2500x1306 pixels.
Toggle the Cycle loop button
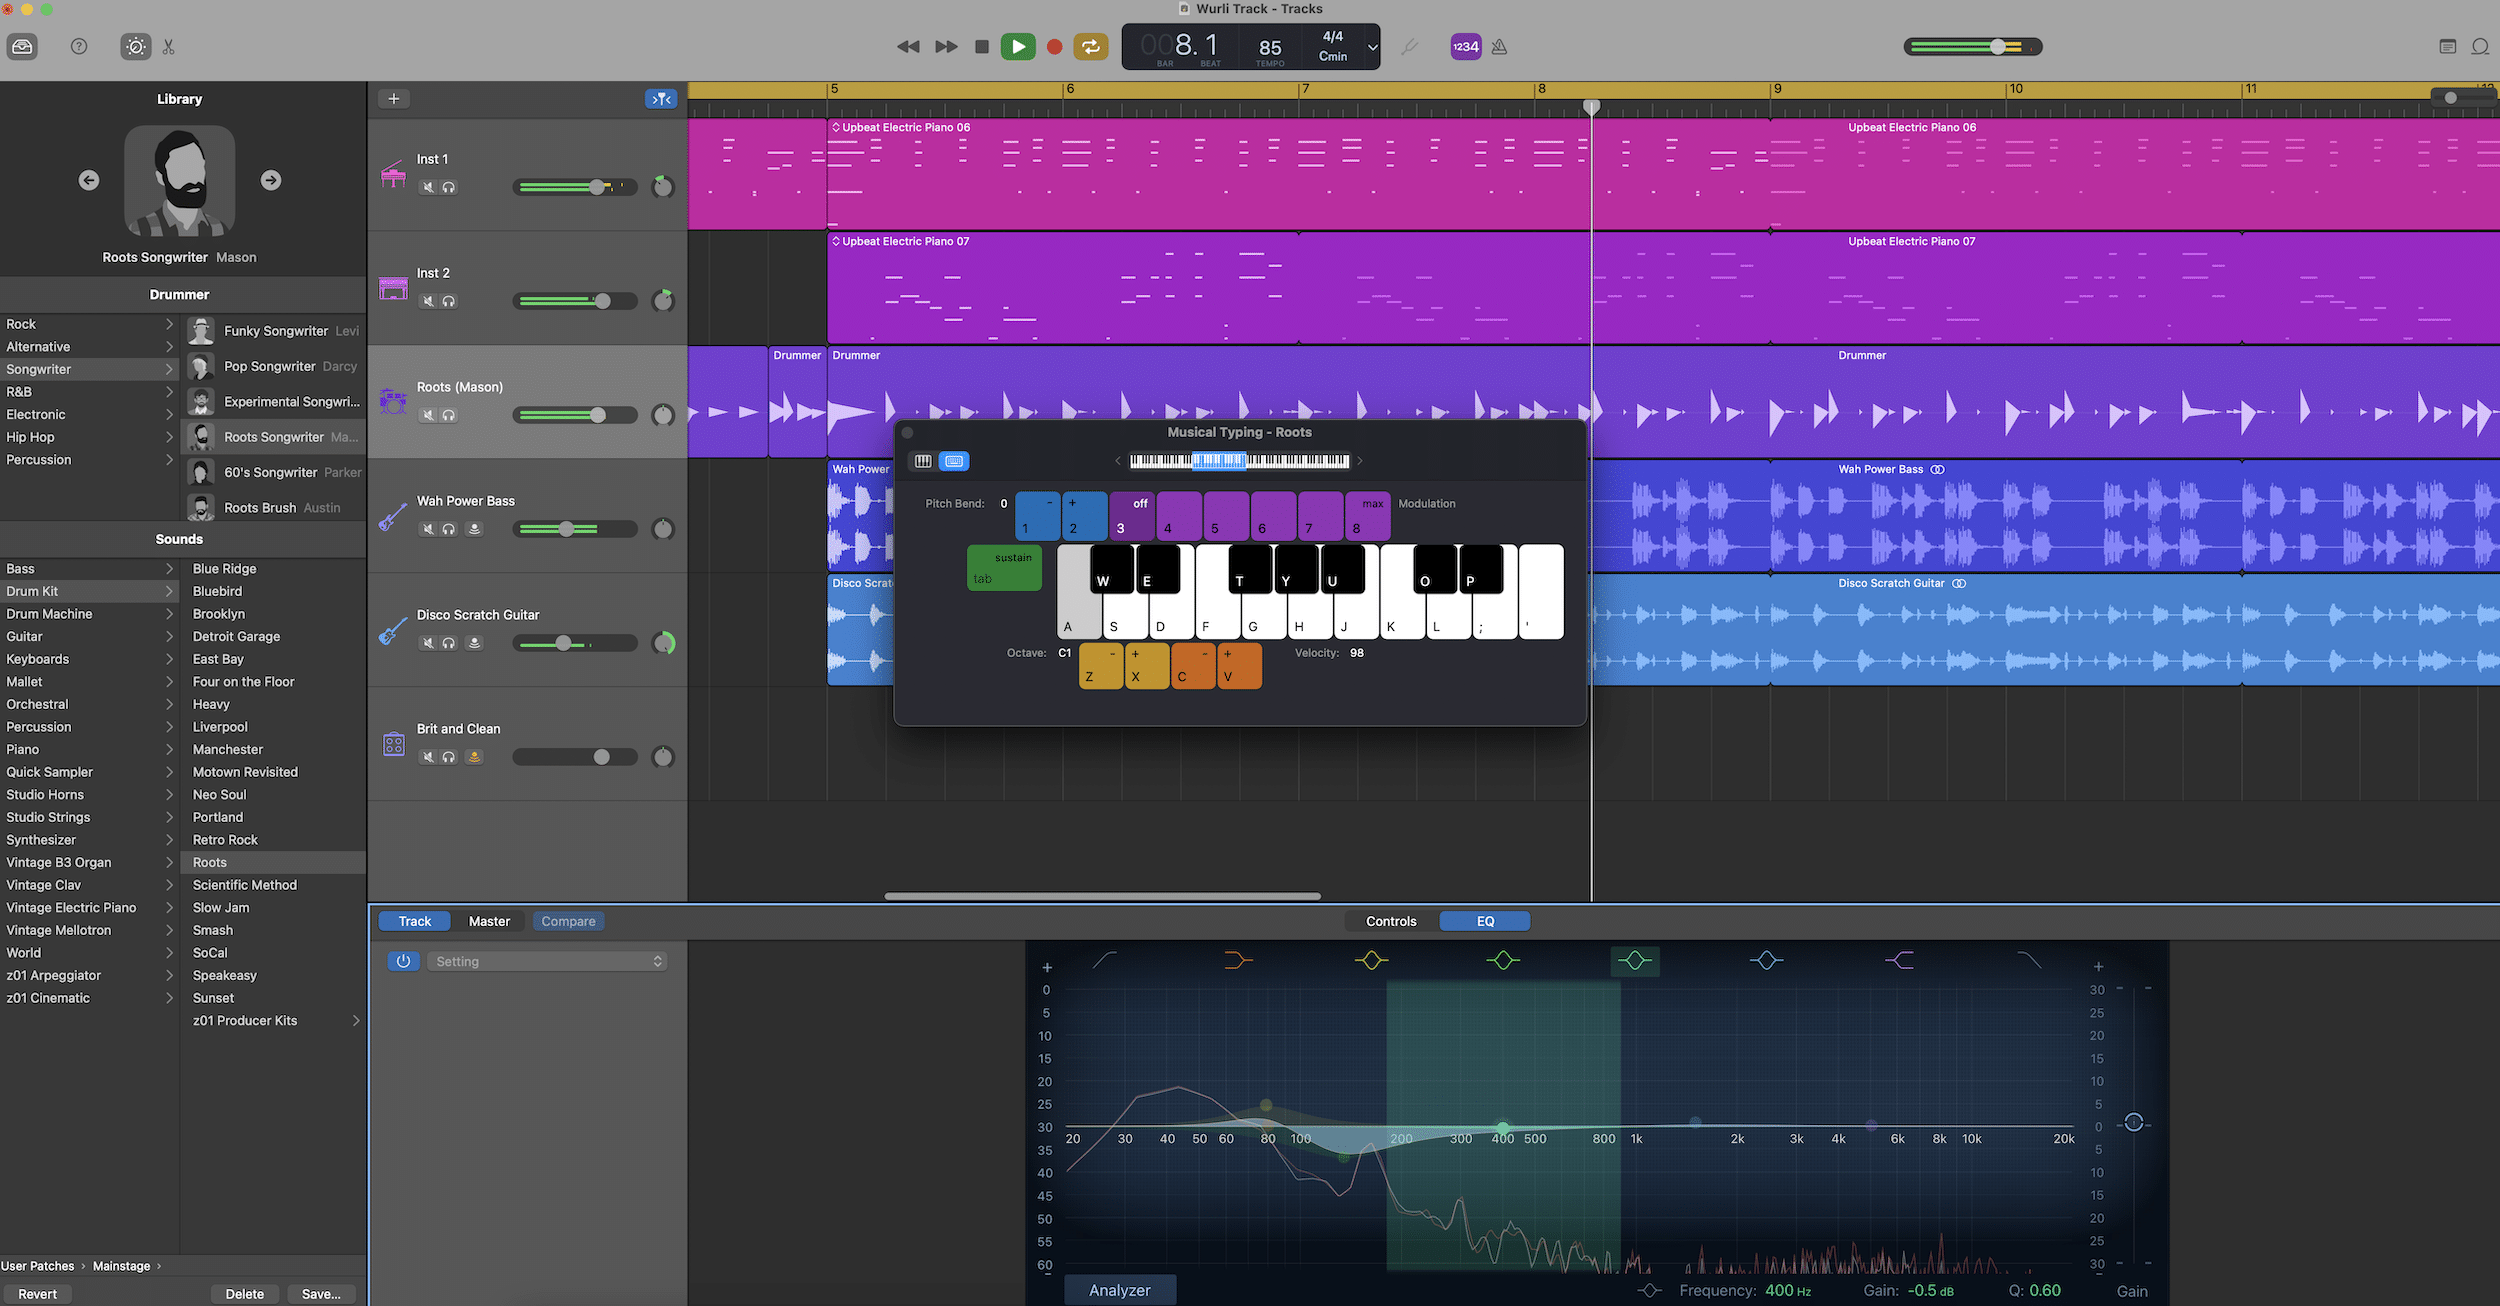[x=1091, y=47]
